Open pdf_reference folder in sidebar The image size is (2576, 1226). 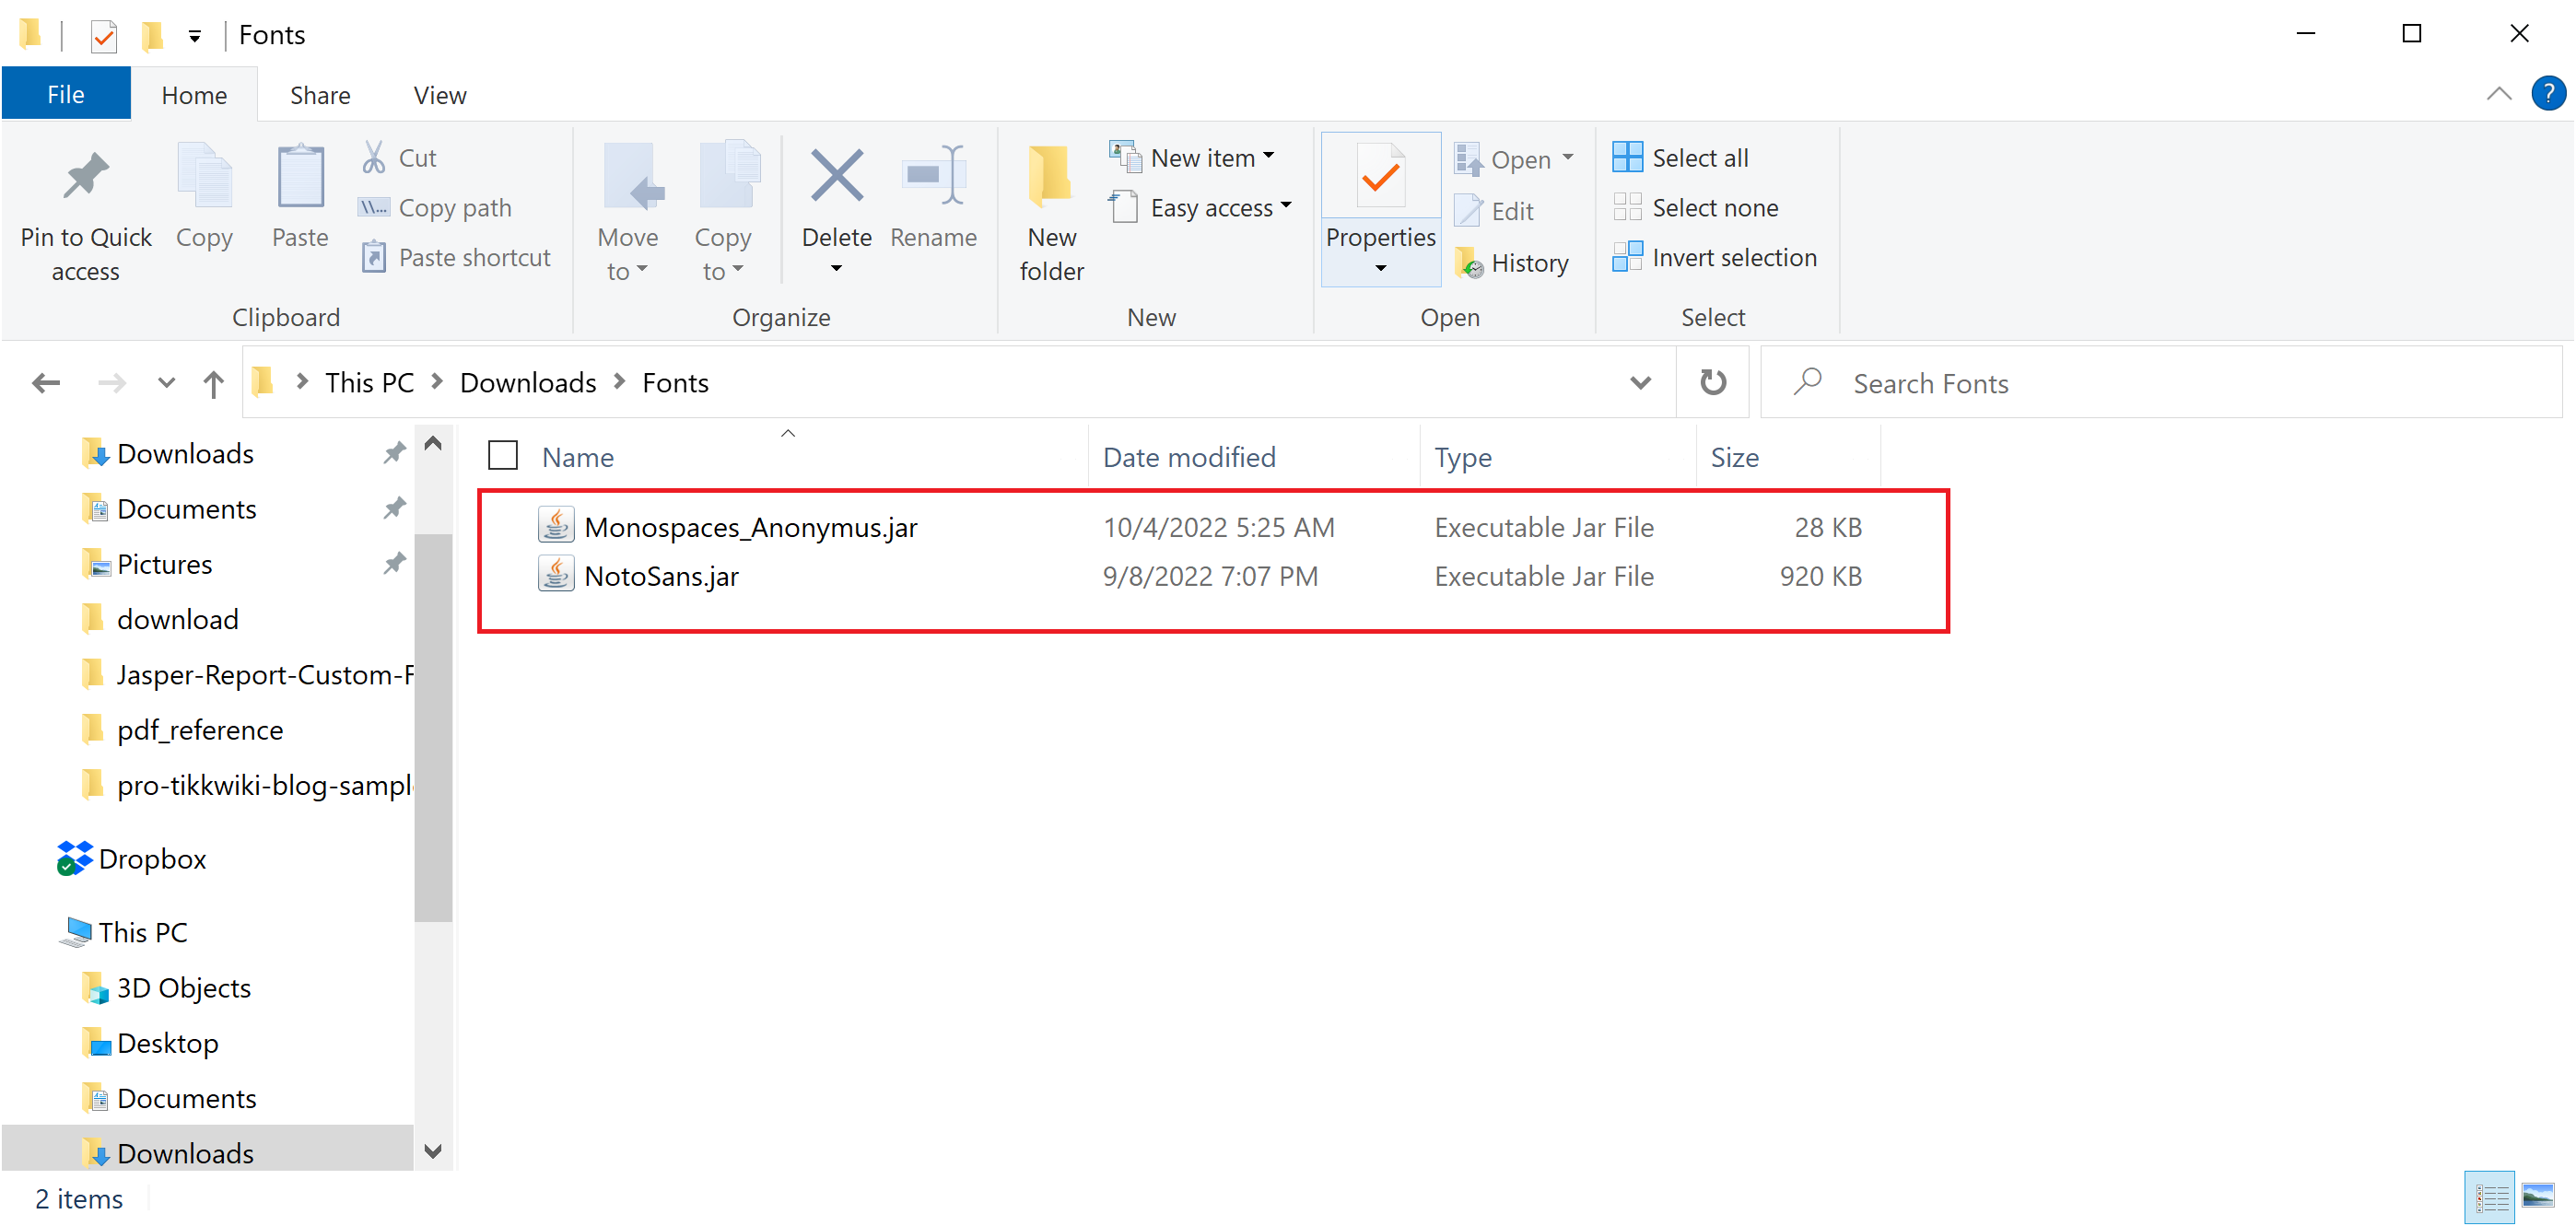click(200, 730)
